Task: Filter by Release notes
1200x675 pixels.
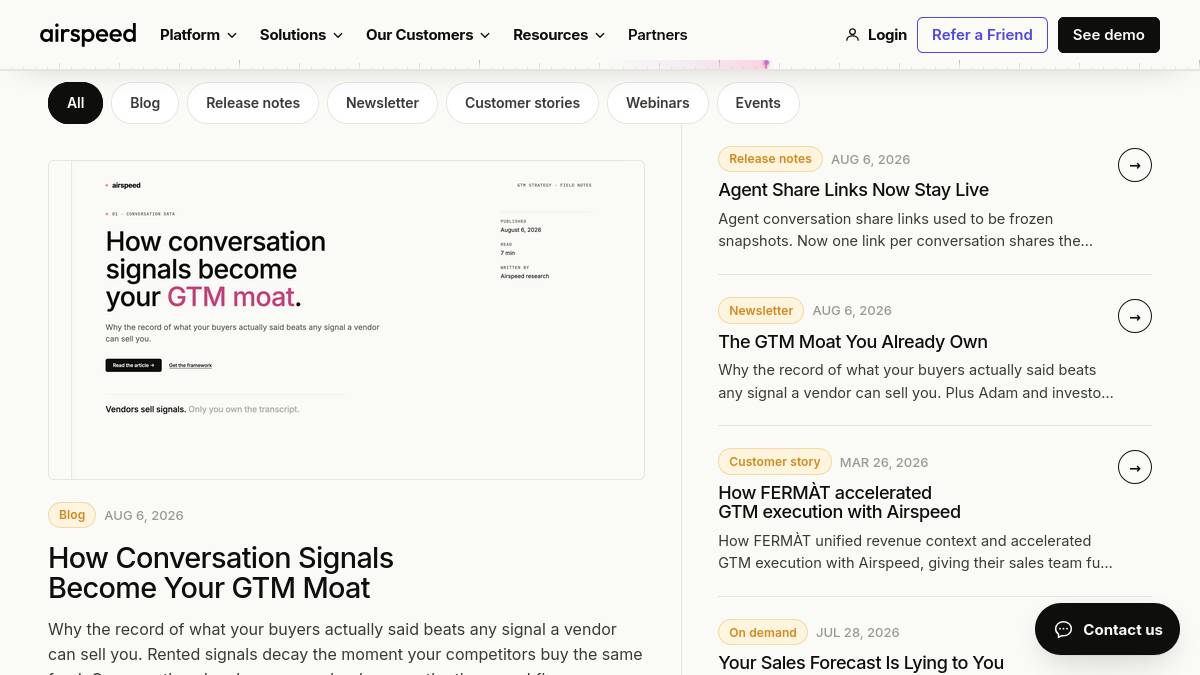Action: click(253, 103)
